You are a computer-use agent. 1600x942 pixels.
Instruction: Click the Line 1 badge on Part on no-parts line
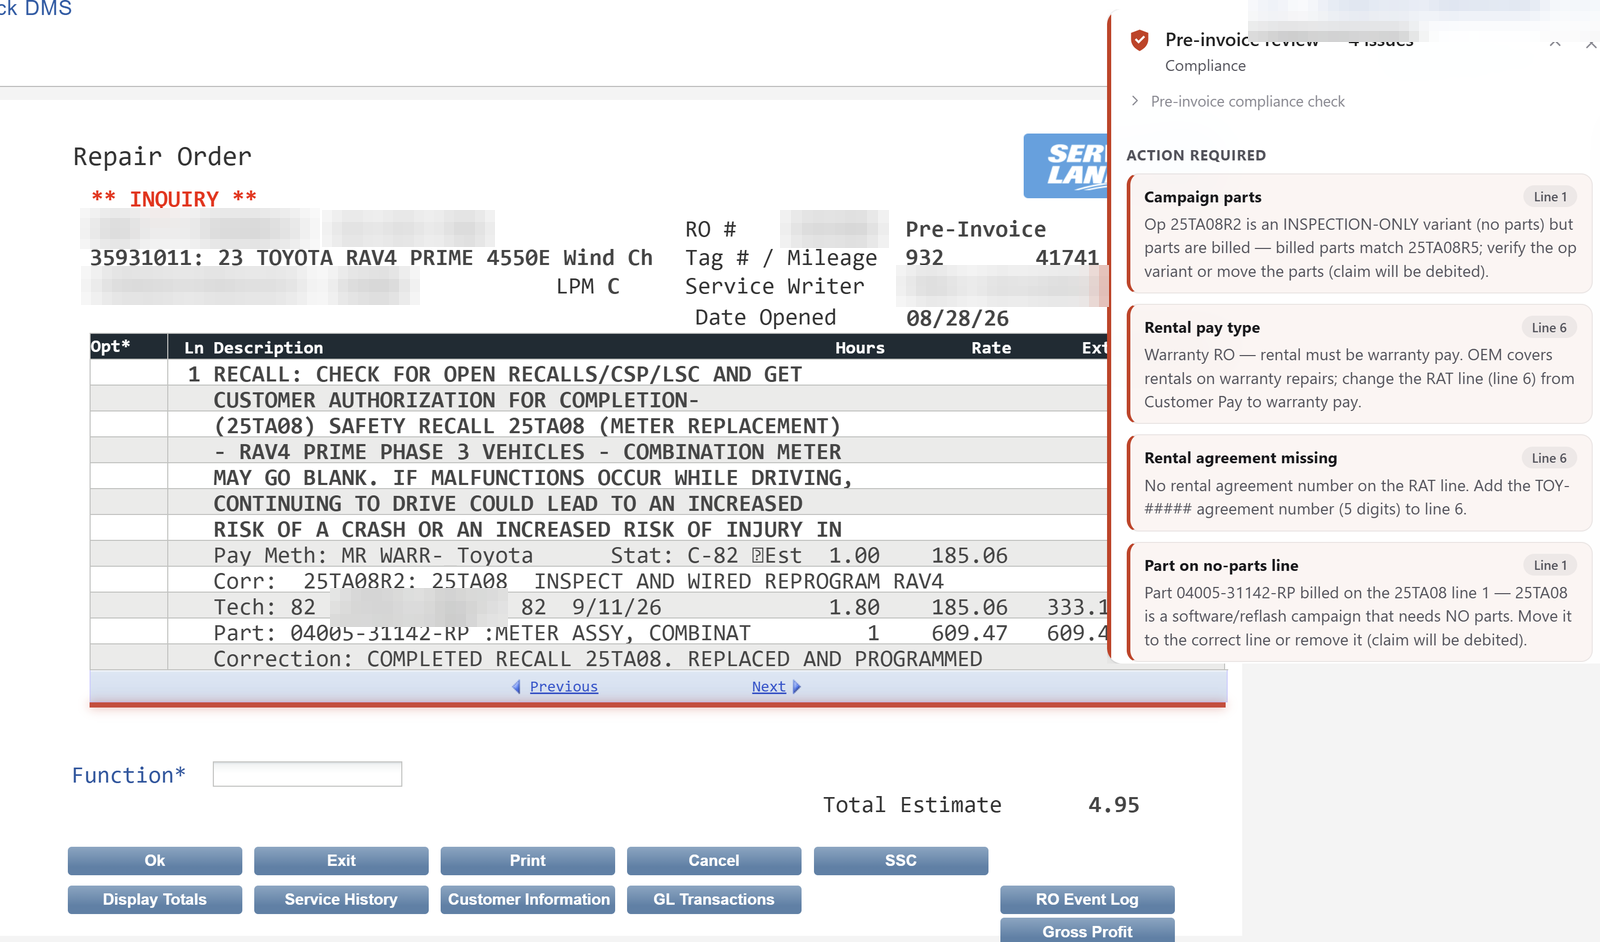coord(1550,565)
